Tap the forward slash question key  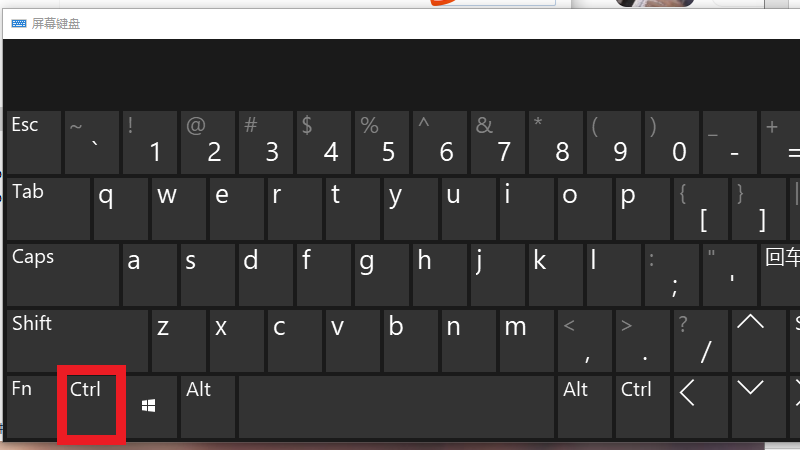(x=701, y=341)
